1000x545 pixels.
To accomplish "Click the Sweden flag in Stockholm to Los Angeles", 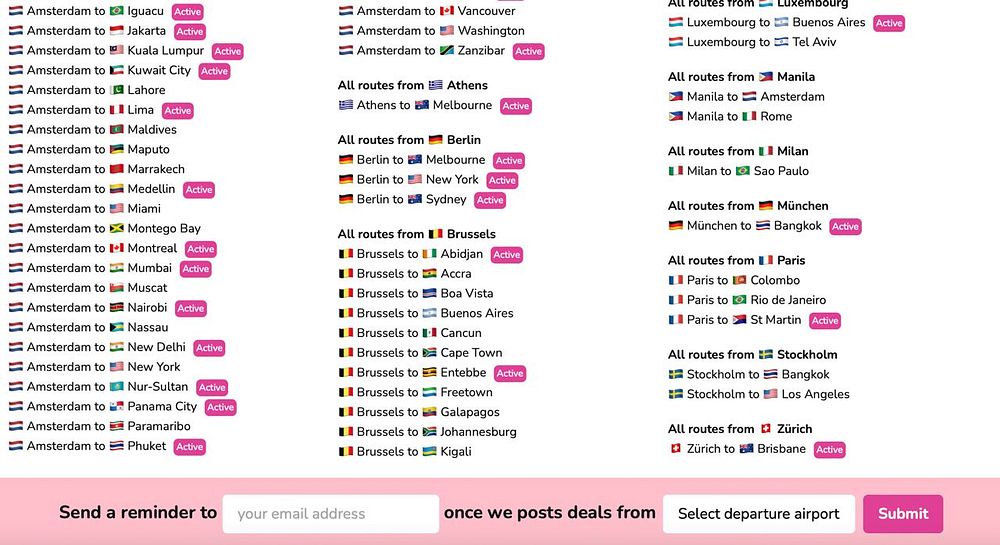I will pyautogui.click(x=676, y=394).
